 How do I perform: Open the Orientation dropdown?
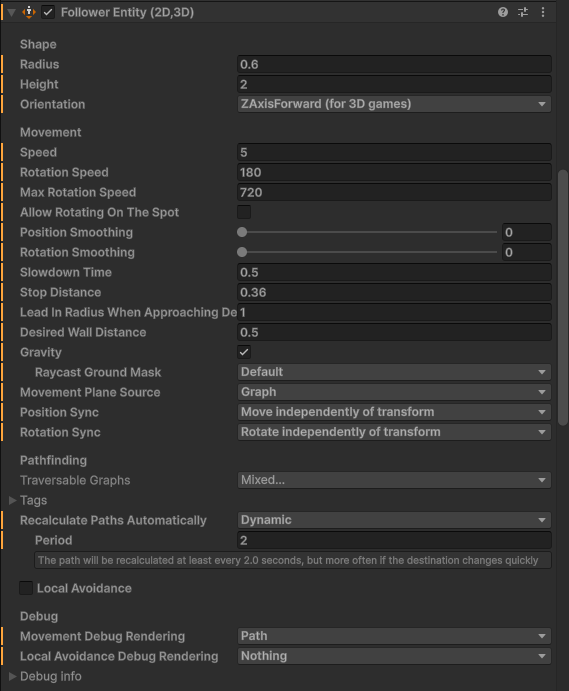pyautogui.click(x=394, y=104)
